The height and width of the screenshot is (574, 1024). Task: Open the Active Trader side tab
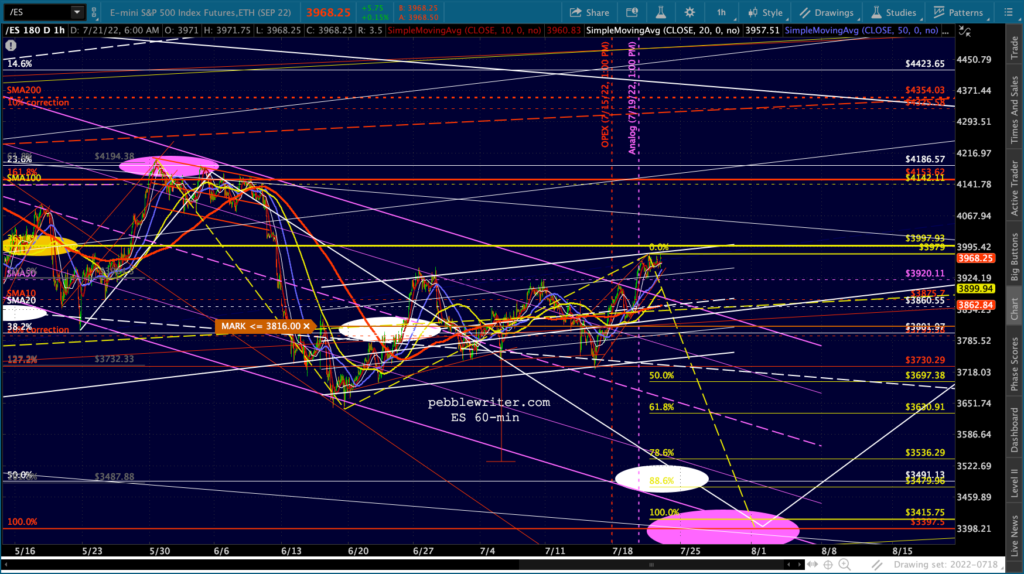[x=1014, y=188]
